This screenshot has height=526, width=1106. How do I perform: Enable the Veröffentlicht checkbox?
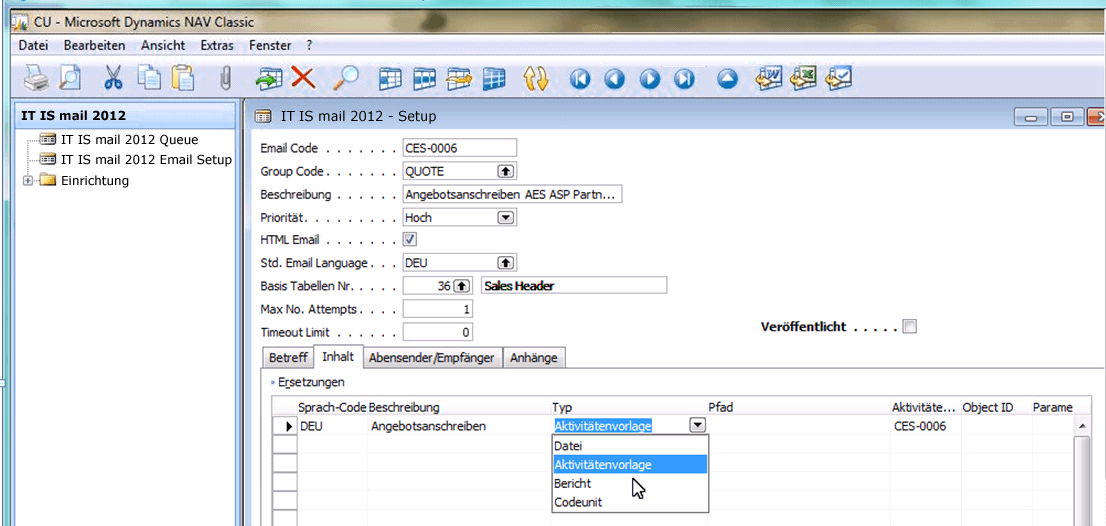(x=910, y=326)
